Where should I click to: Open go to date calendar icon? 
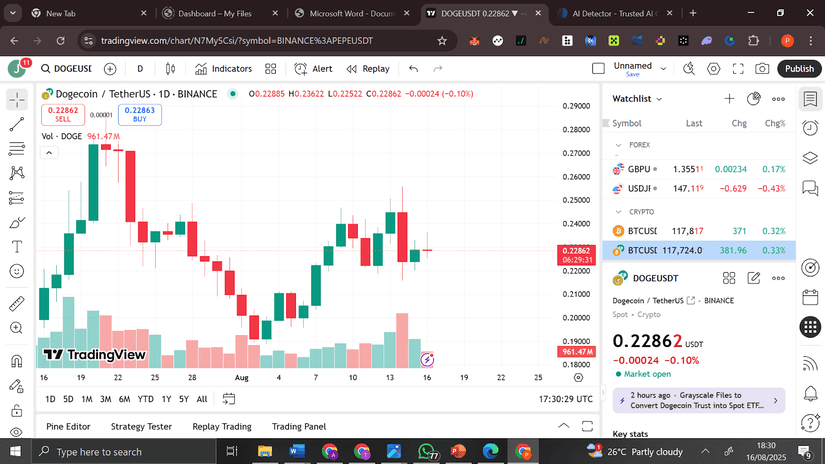coord(229,399)
